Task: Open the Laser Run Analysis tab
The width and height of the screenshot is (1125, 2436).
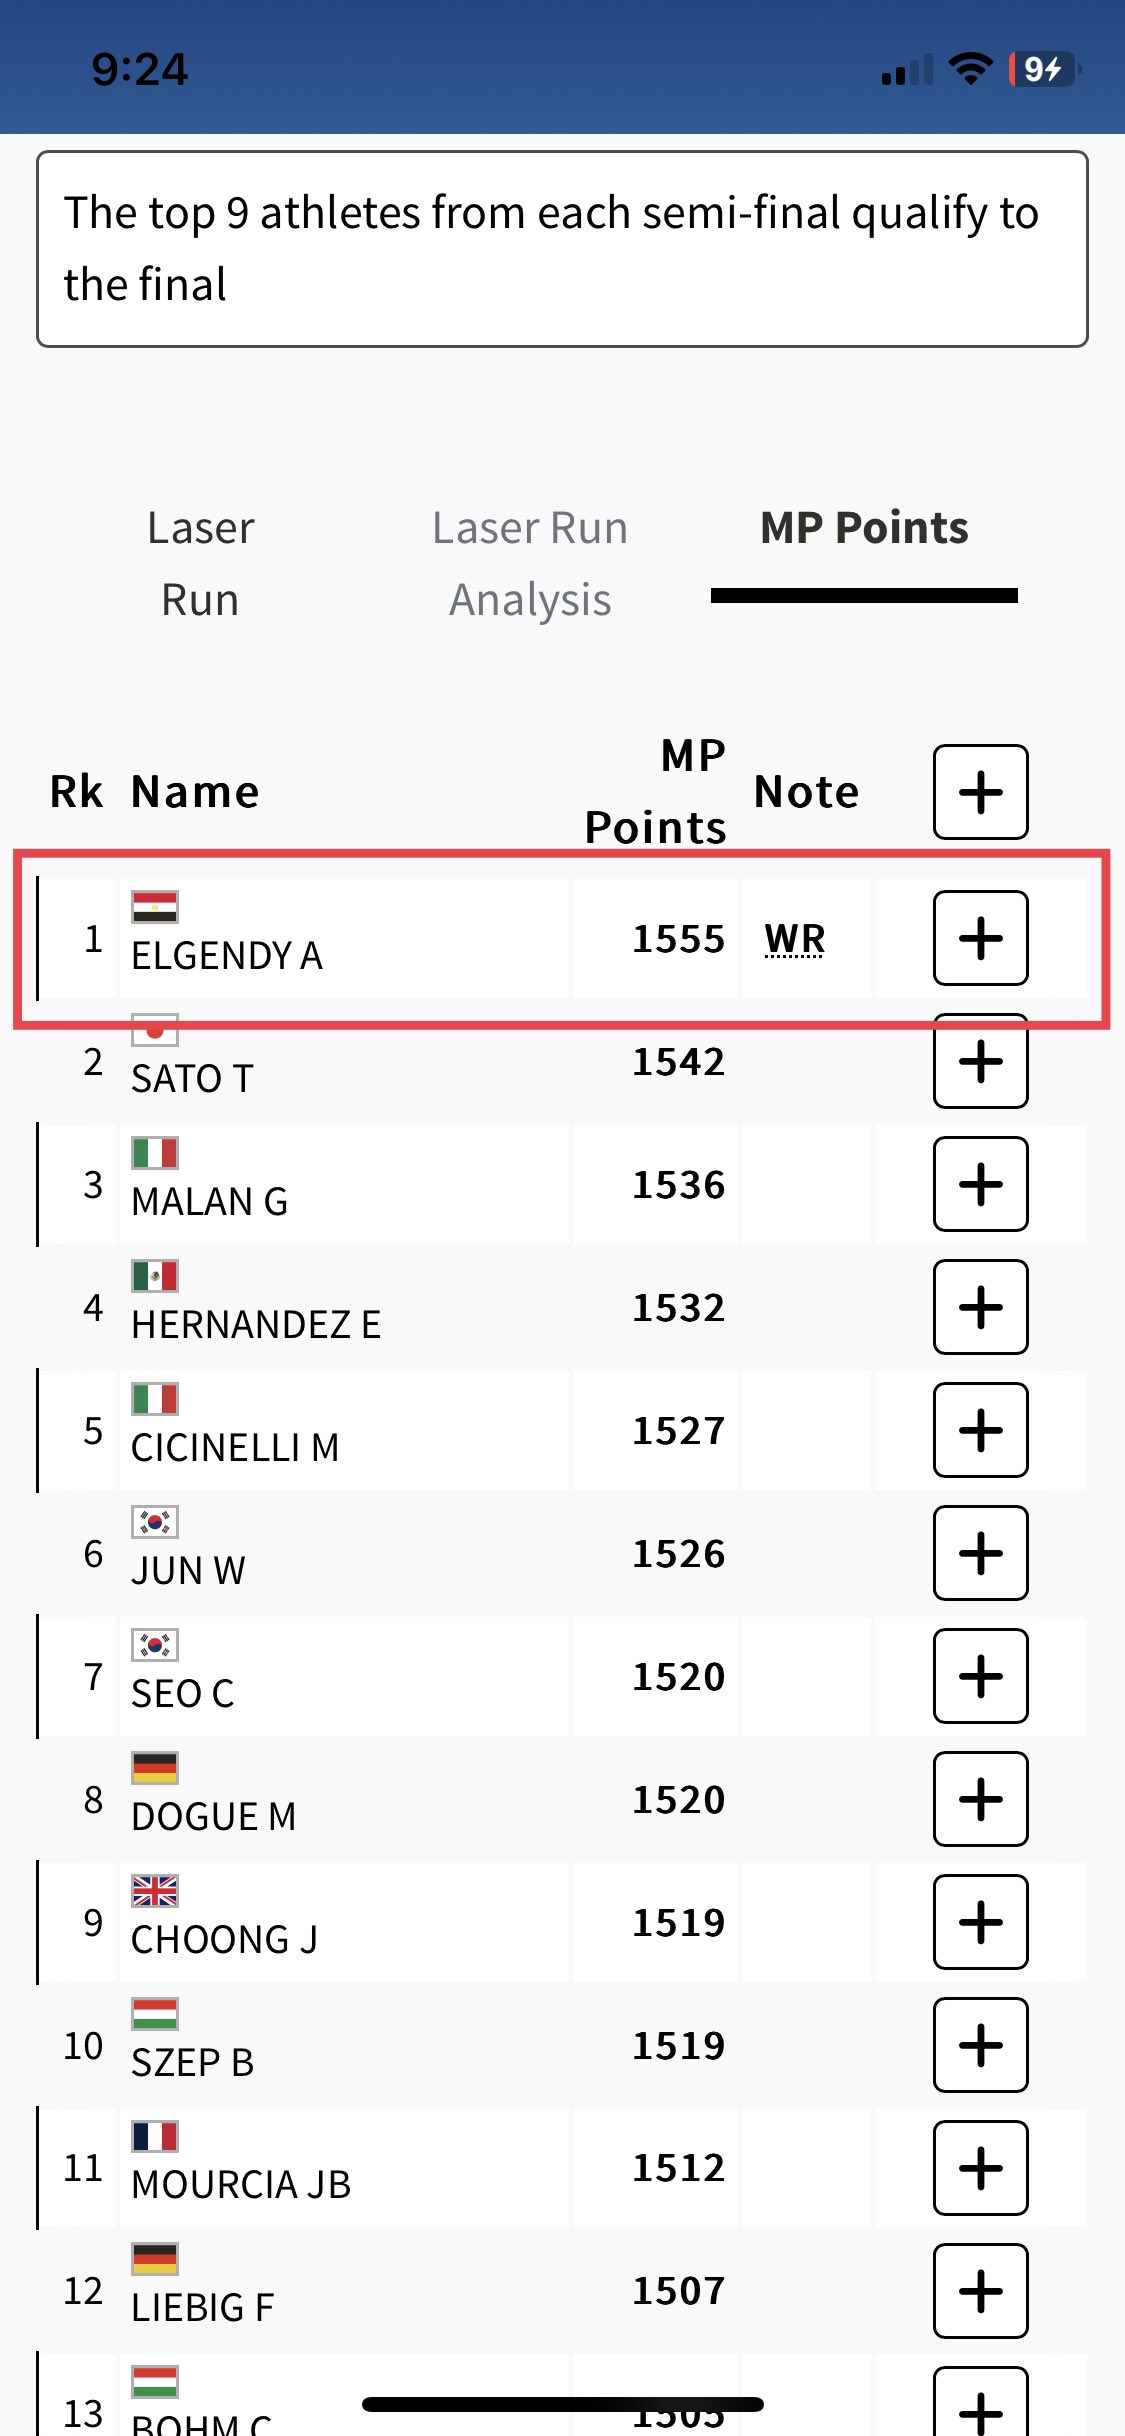Action: (530, 563)
